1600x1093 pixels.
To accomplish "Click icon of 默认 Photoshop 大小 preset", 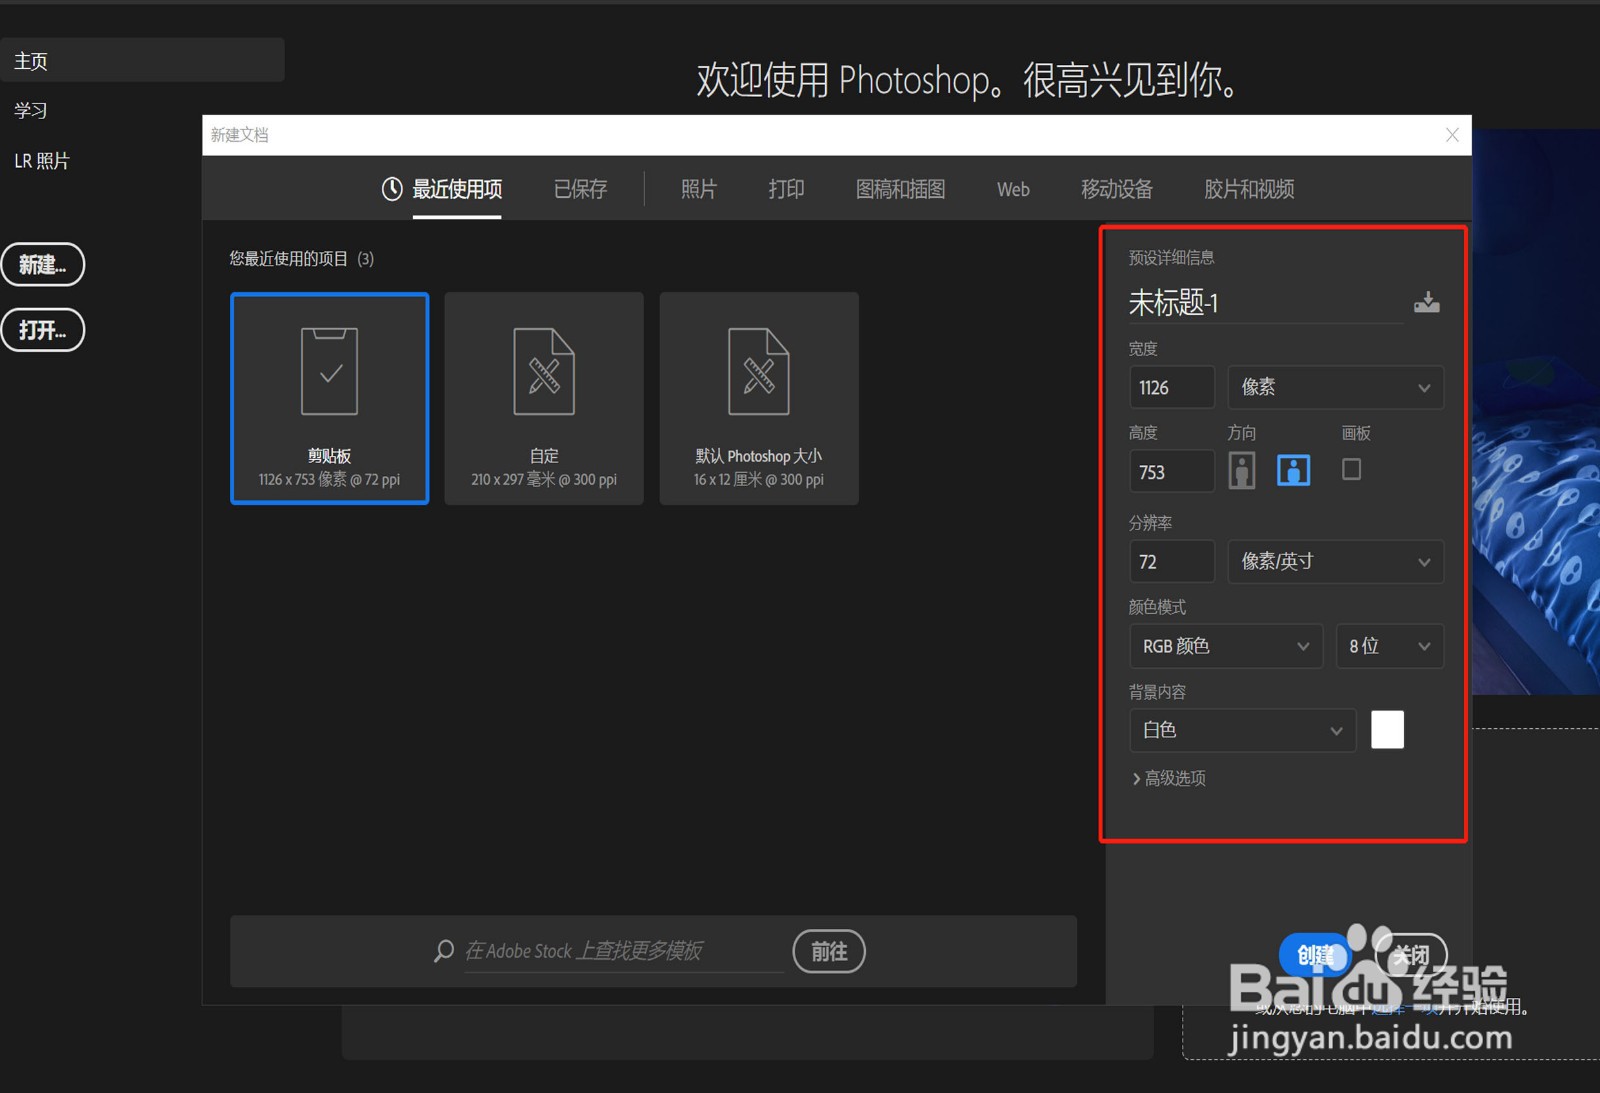I will (759, 371).
